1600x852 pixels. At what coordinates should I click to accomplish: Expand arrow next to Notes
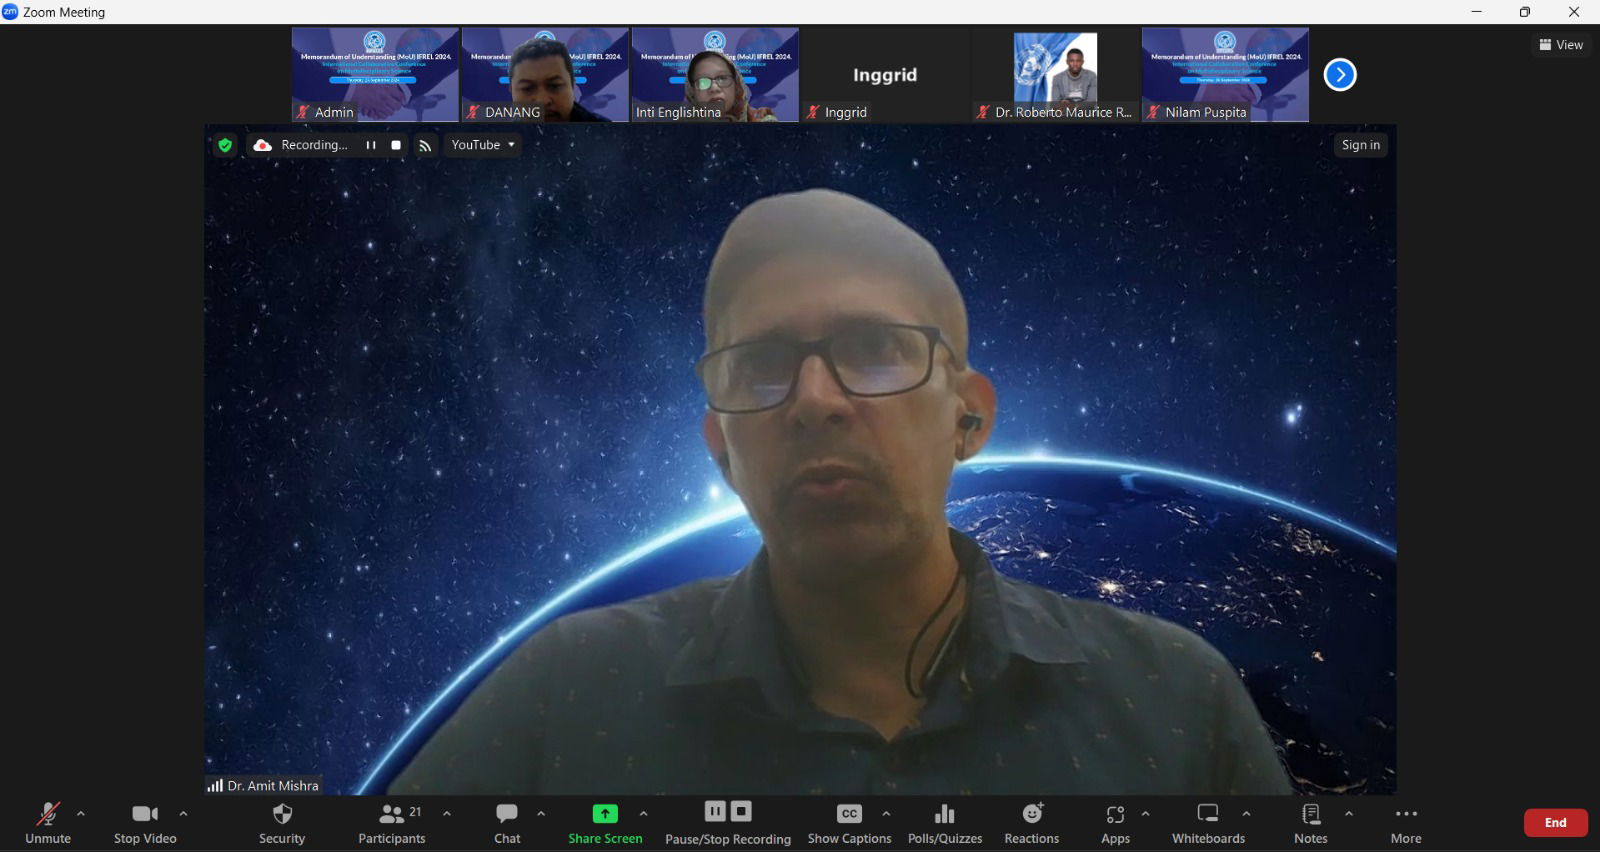coord(1349,814)
